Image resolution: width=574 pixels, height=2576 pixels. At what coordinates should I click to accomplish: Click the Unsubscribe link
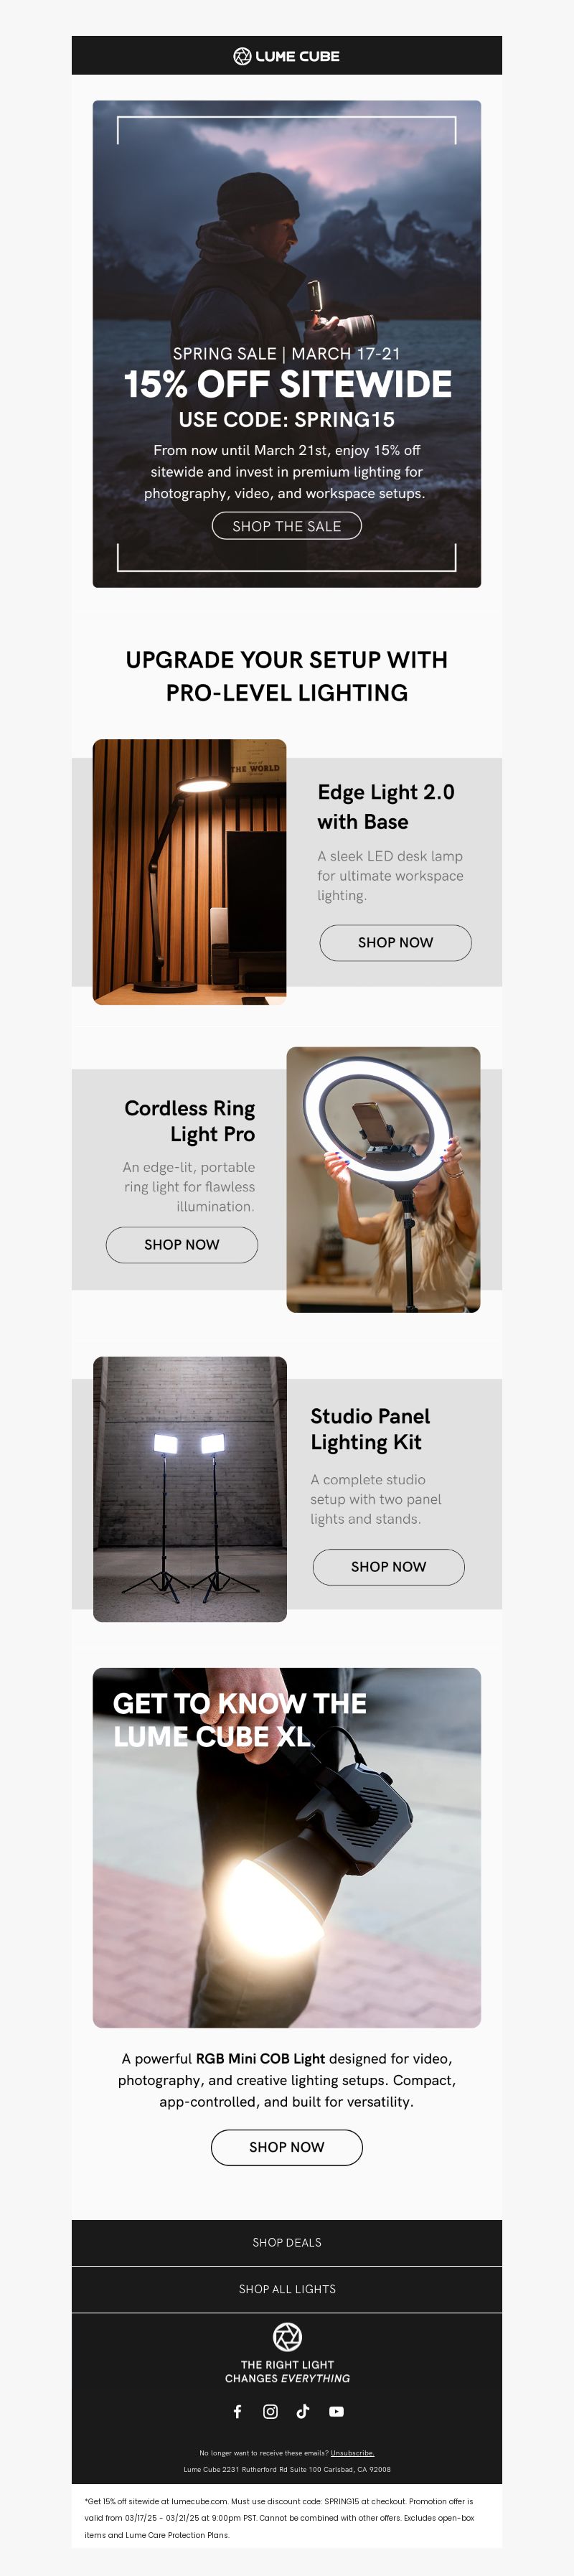tap(352, 2453)
